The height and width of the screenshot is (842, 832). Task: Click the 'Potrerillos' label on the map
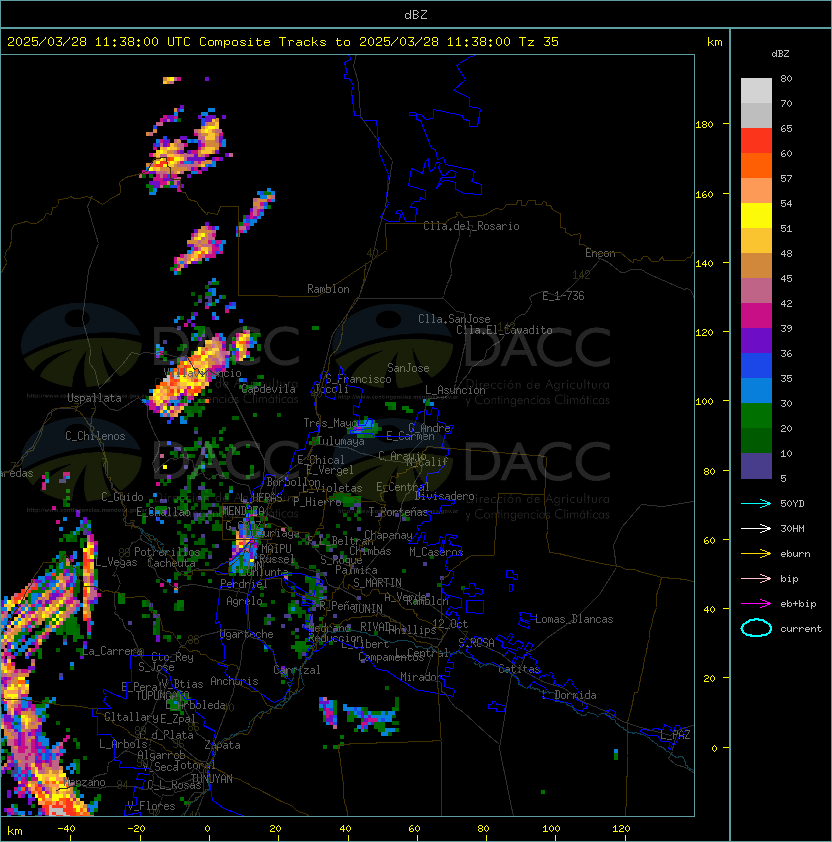pos(167,552)
